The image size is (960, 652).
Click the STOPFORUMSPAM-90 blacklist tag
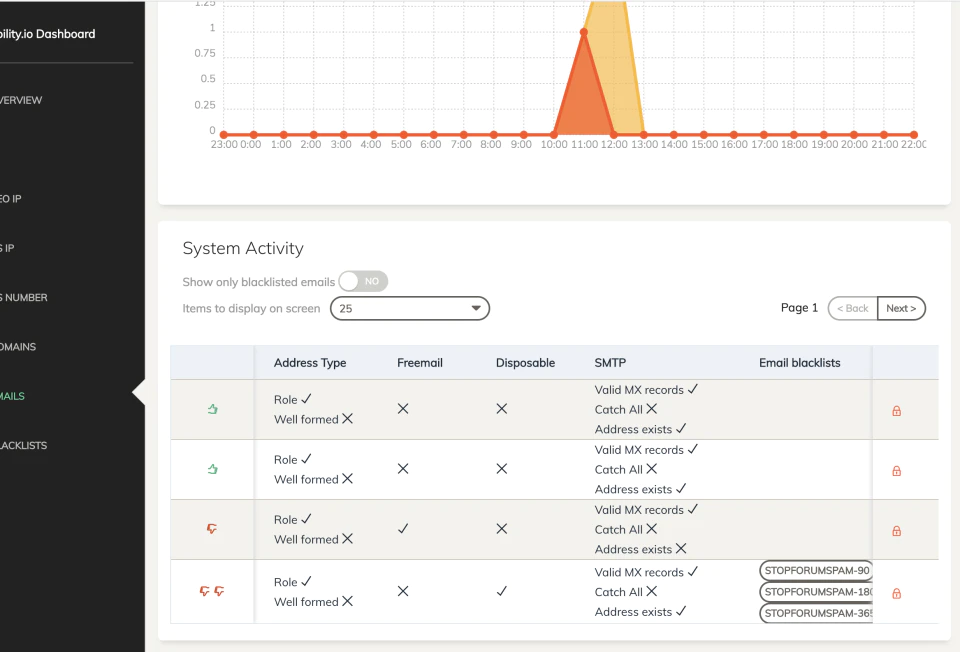point(816,571)
